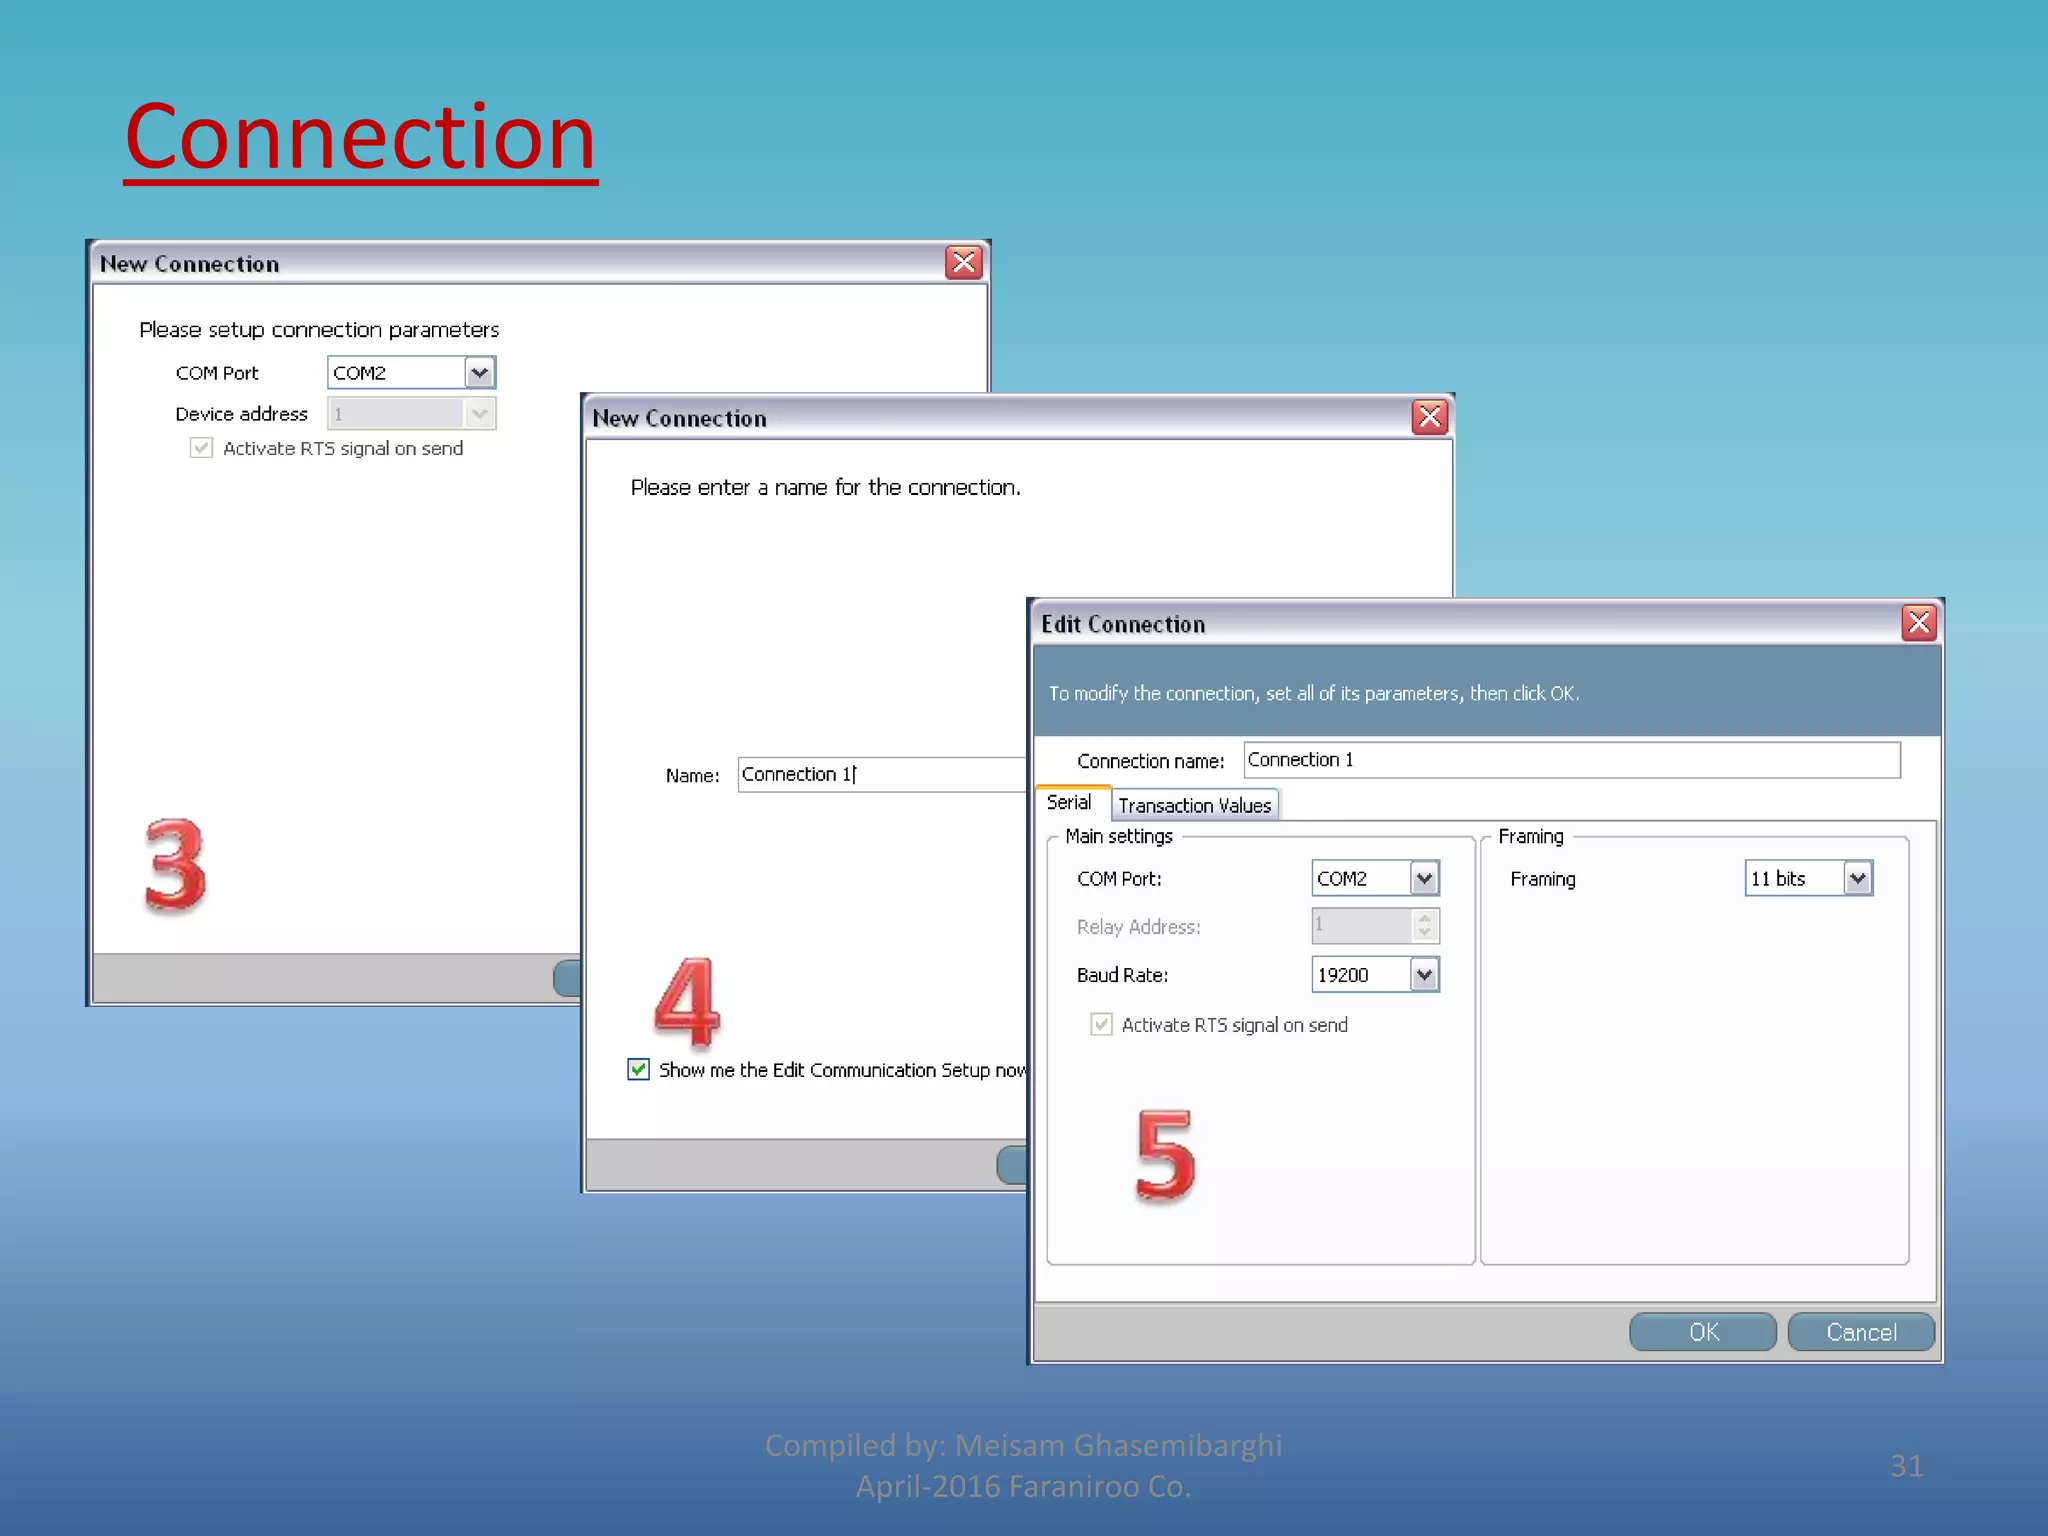Switch to the Transaction Values tab
Image resolution: width=2048 pixels, height=1536 pixels.
click(x=1194, y=806)
